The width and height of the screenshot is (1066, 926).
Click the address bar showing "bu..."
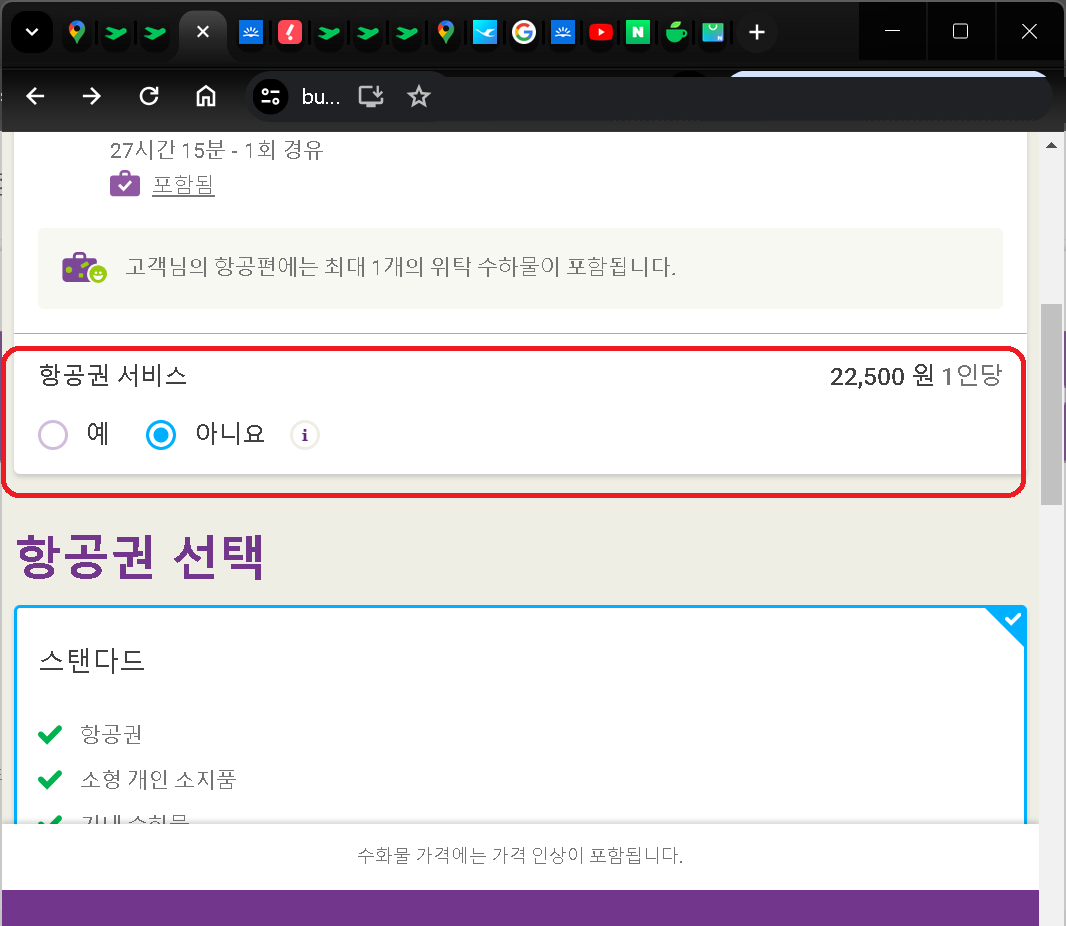point(321,97)
